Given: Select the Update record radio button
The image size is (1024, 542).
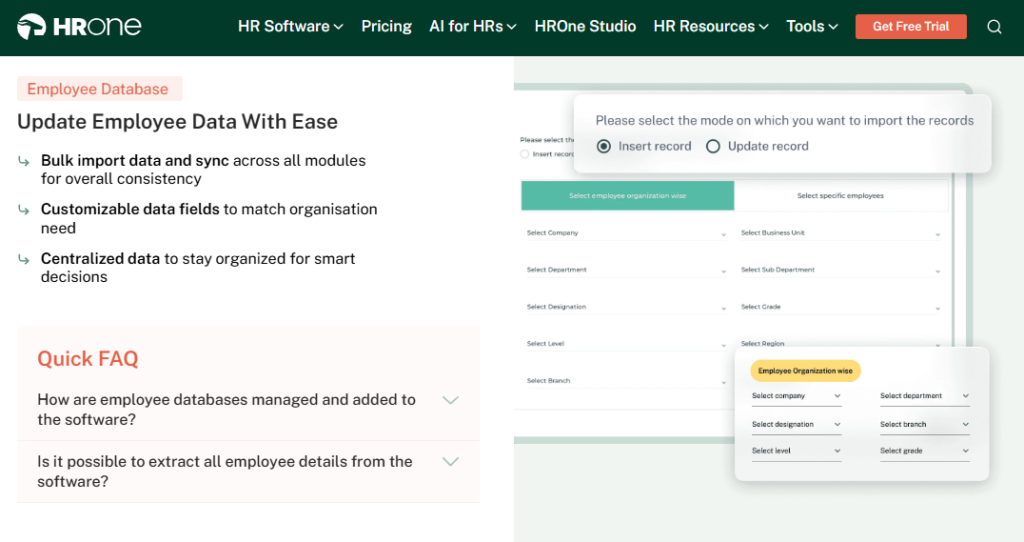Looking at the screenshot, I should pyautogui.click(x=713, y=146).
